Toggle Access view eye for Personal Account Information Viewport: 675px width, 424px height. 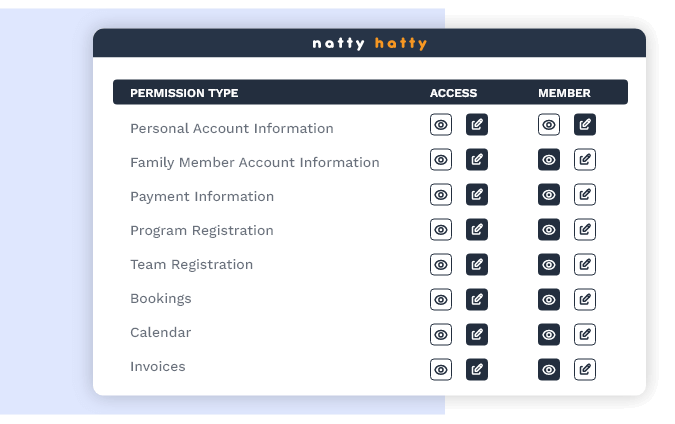click(x=441, y=125)
